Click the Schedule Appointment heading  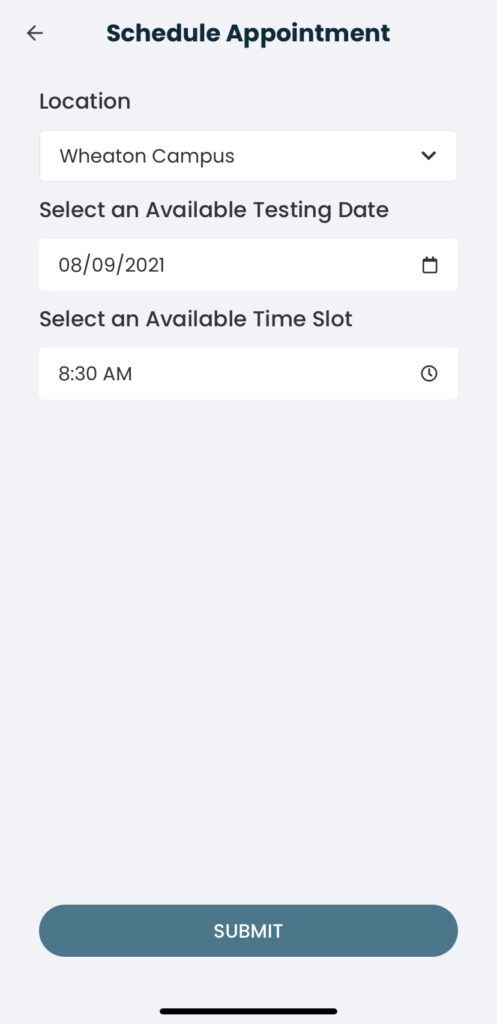[248, 33]
